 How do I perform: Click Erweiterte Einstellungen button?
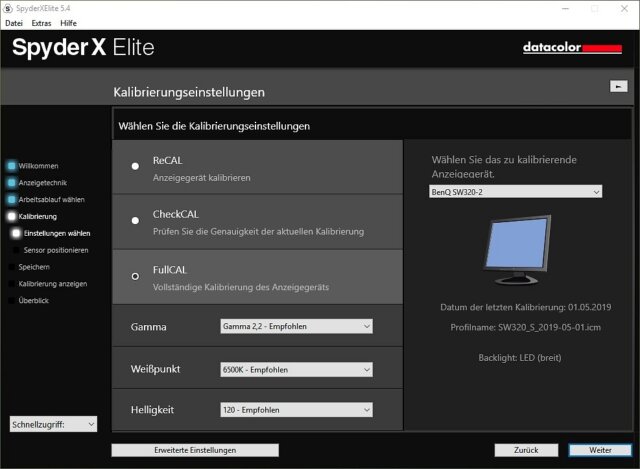195,450
